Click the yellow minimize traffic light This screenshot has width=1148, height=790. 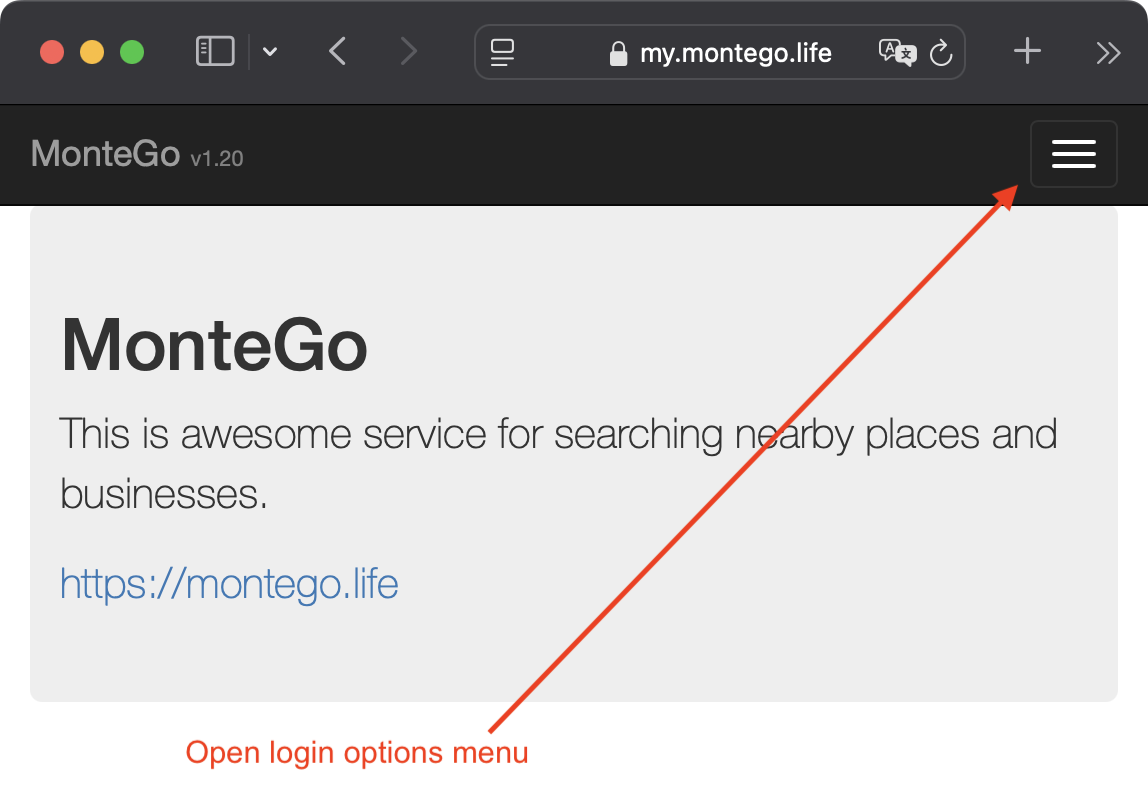point(91,52)
